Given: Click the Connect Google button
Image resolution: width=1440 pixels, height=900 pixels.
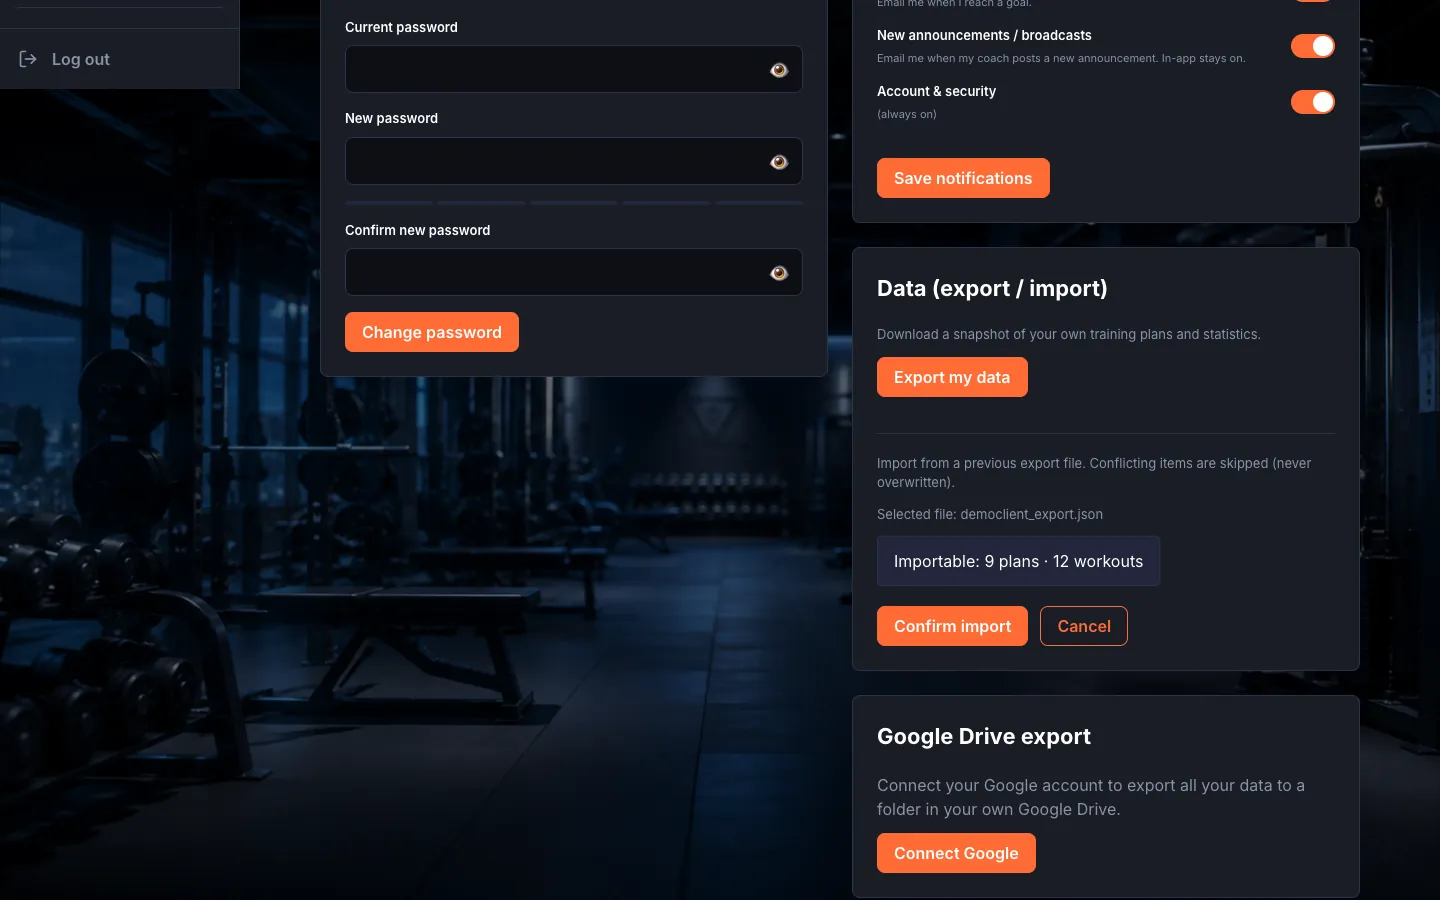Looking at the screenshot, I should pyautogui.click(x=956, y=853).
